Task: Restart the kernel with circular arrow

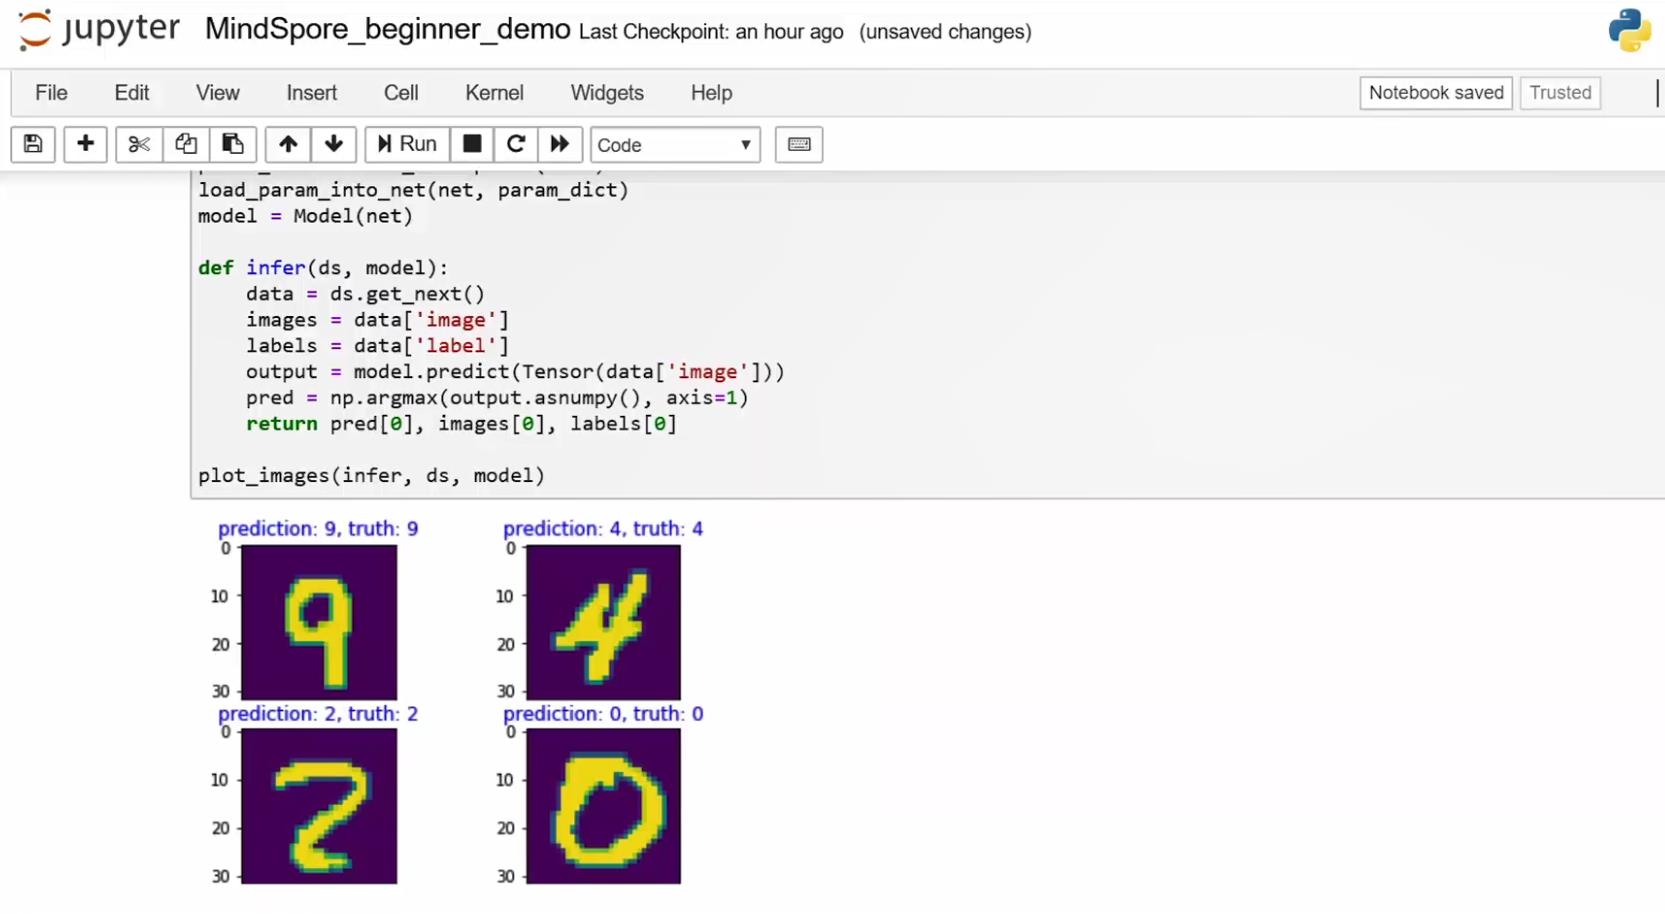Action: coord(516,144)
